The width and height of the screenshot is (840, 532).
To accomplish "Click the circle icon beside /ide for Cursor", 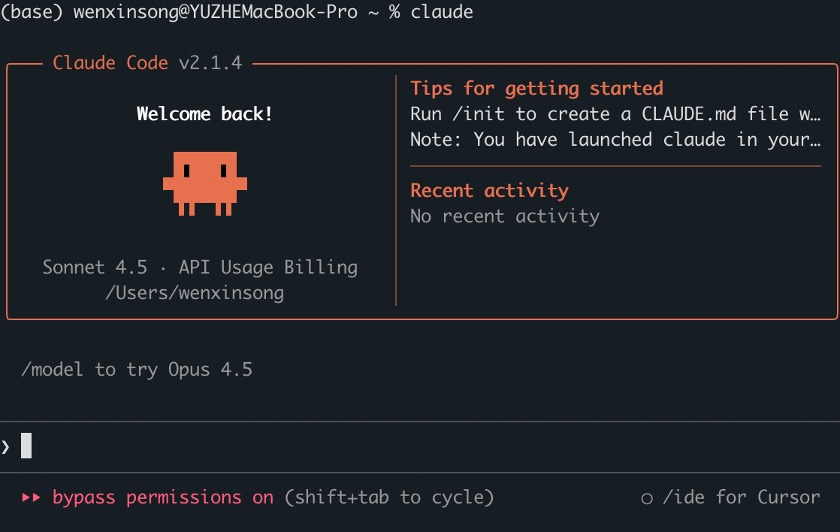I will pos(647,498).
